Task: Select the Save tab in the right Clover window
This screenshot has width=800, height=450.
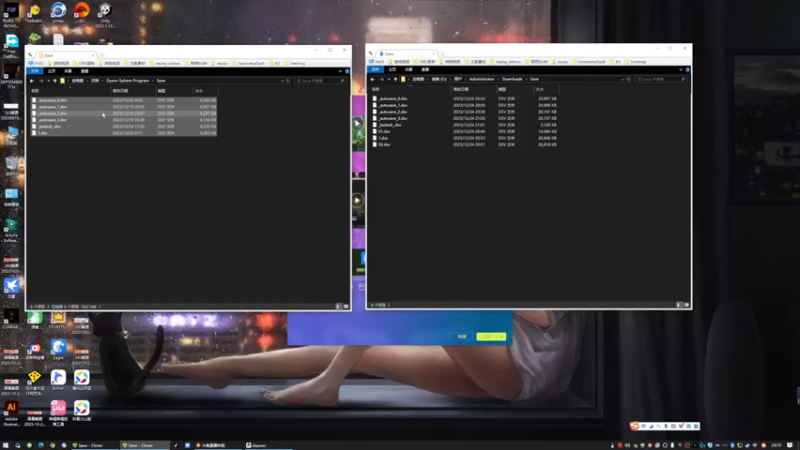Action: 406,54
